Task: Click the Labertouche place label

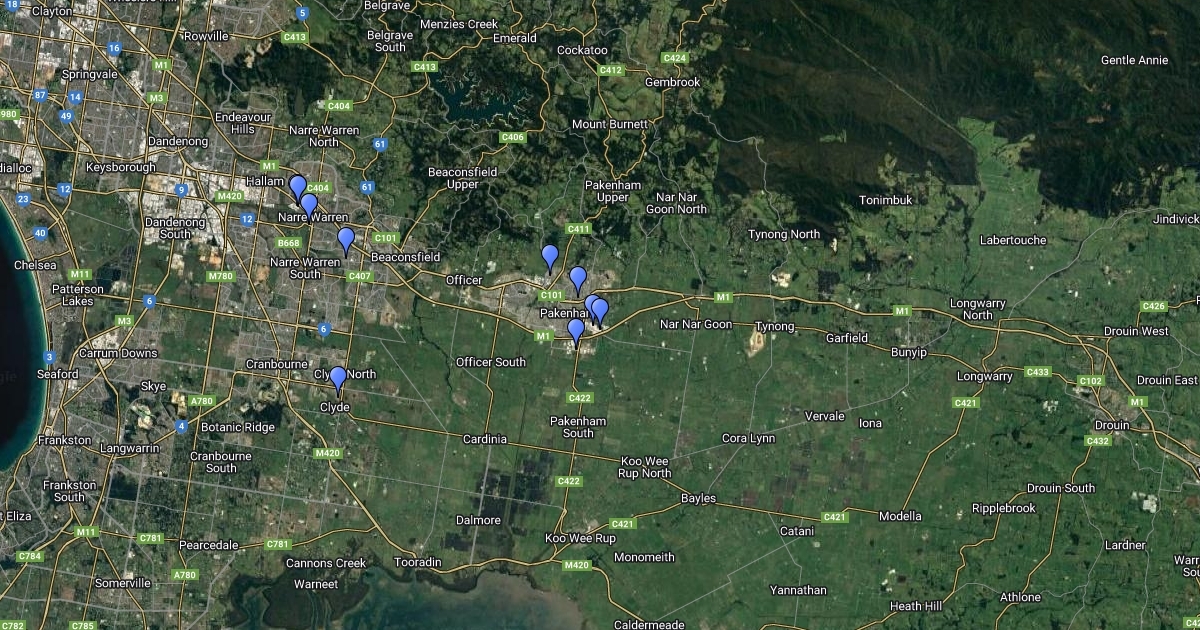Action: [1012, 240]
